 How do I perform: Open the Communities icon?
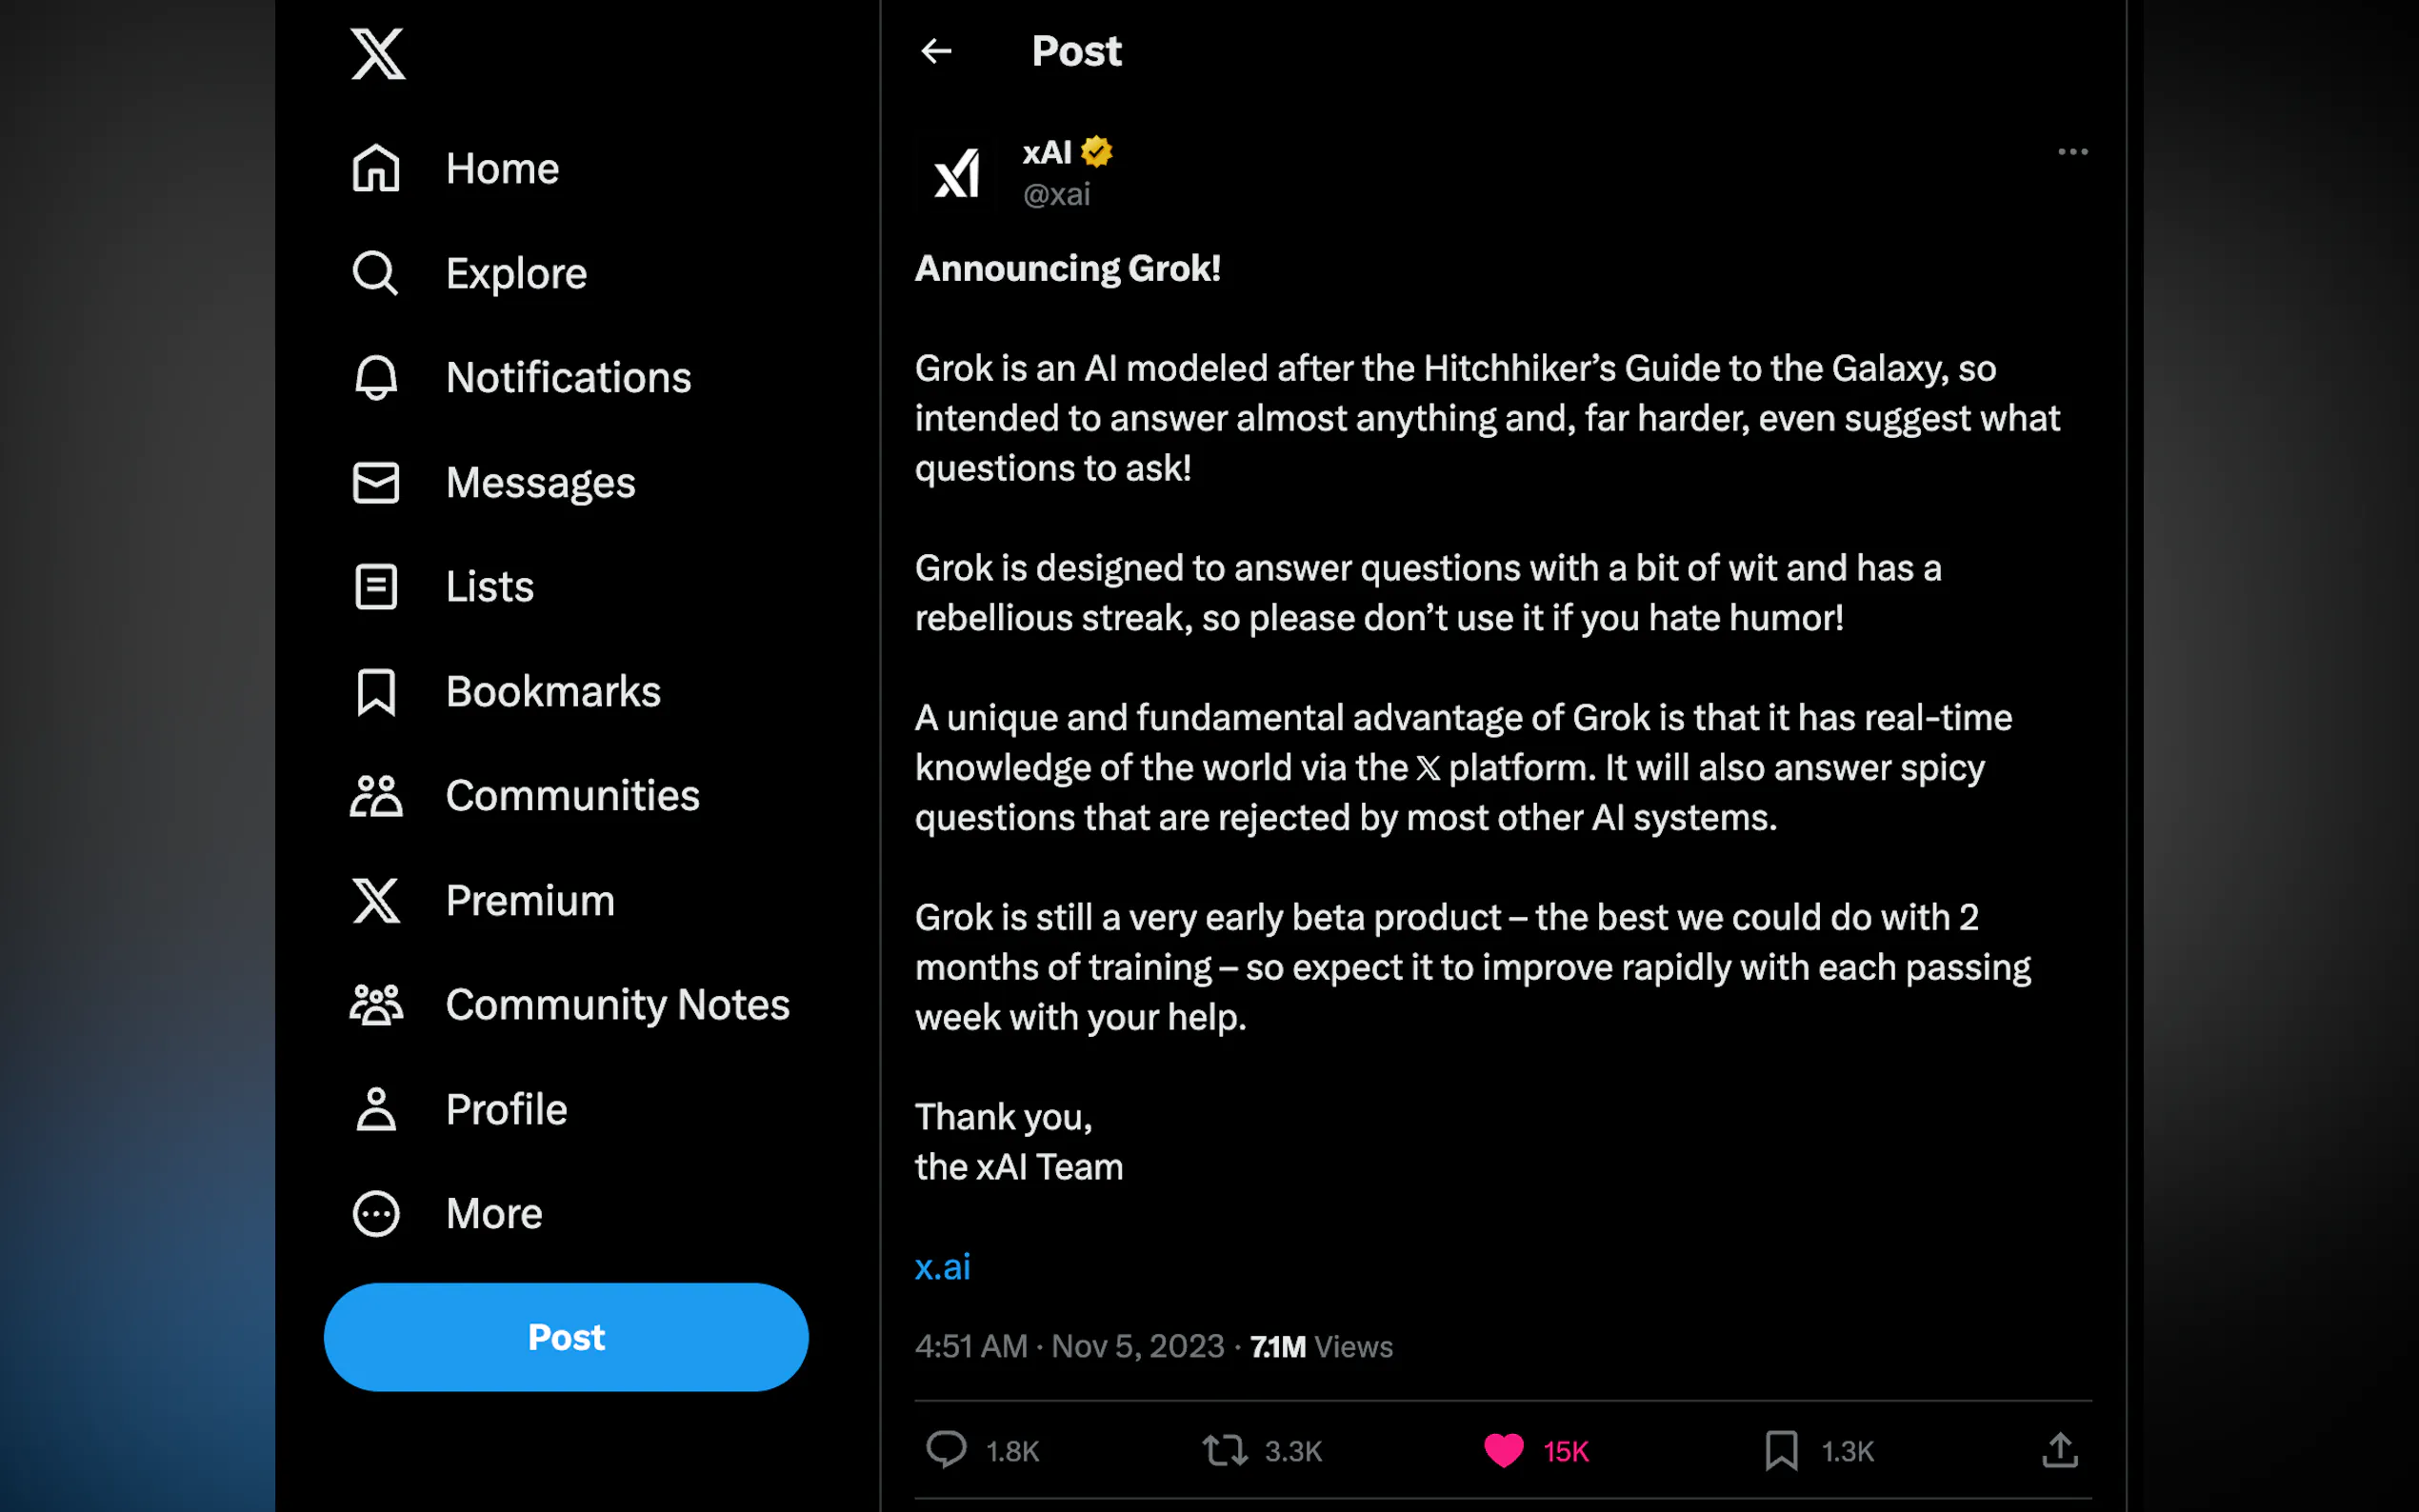coord(376,796)
